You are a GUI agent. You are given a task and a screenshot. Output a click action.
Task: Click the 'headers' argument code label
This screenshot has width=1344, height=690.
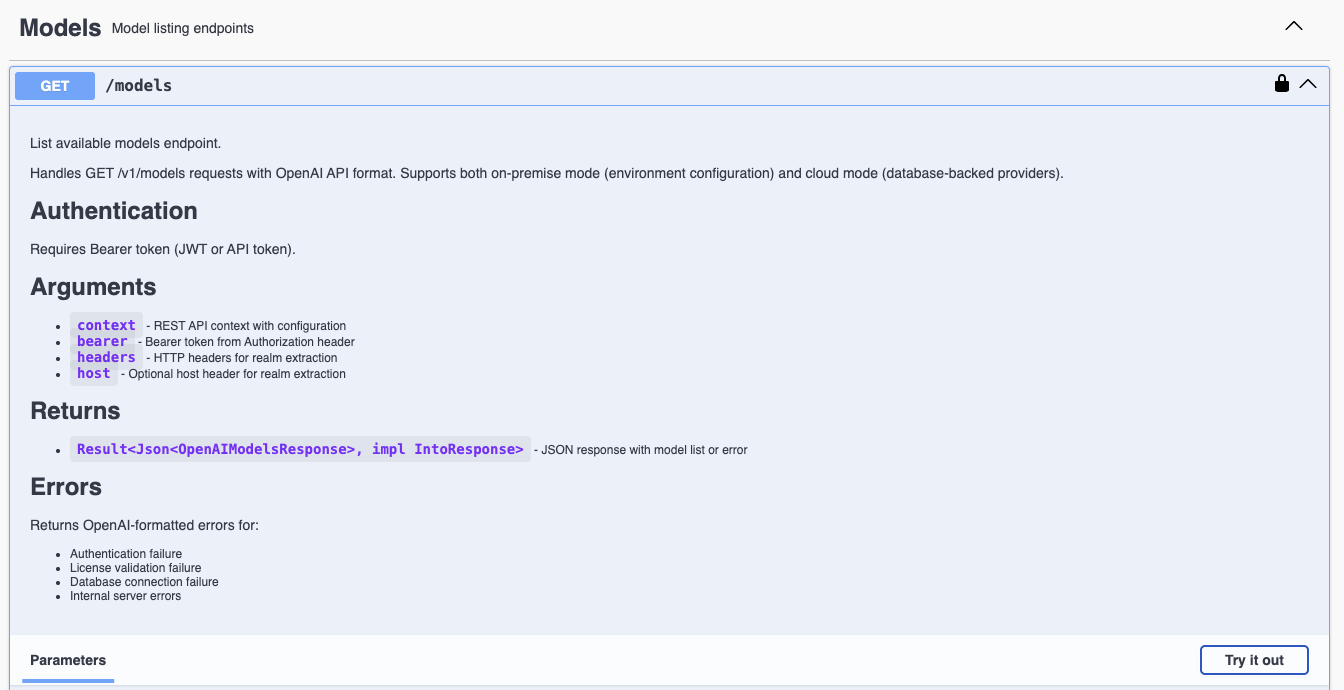pyautogui.click(x=106, y=357)
